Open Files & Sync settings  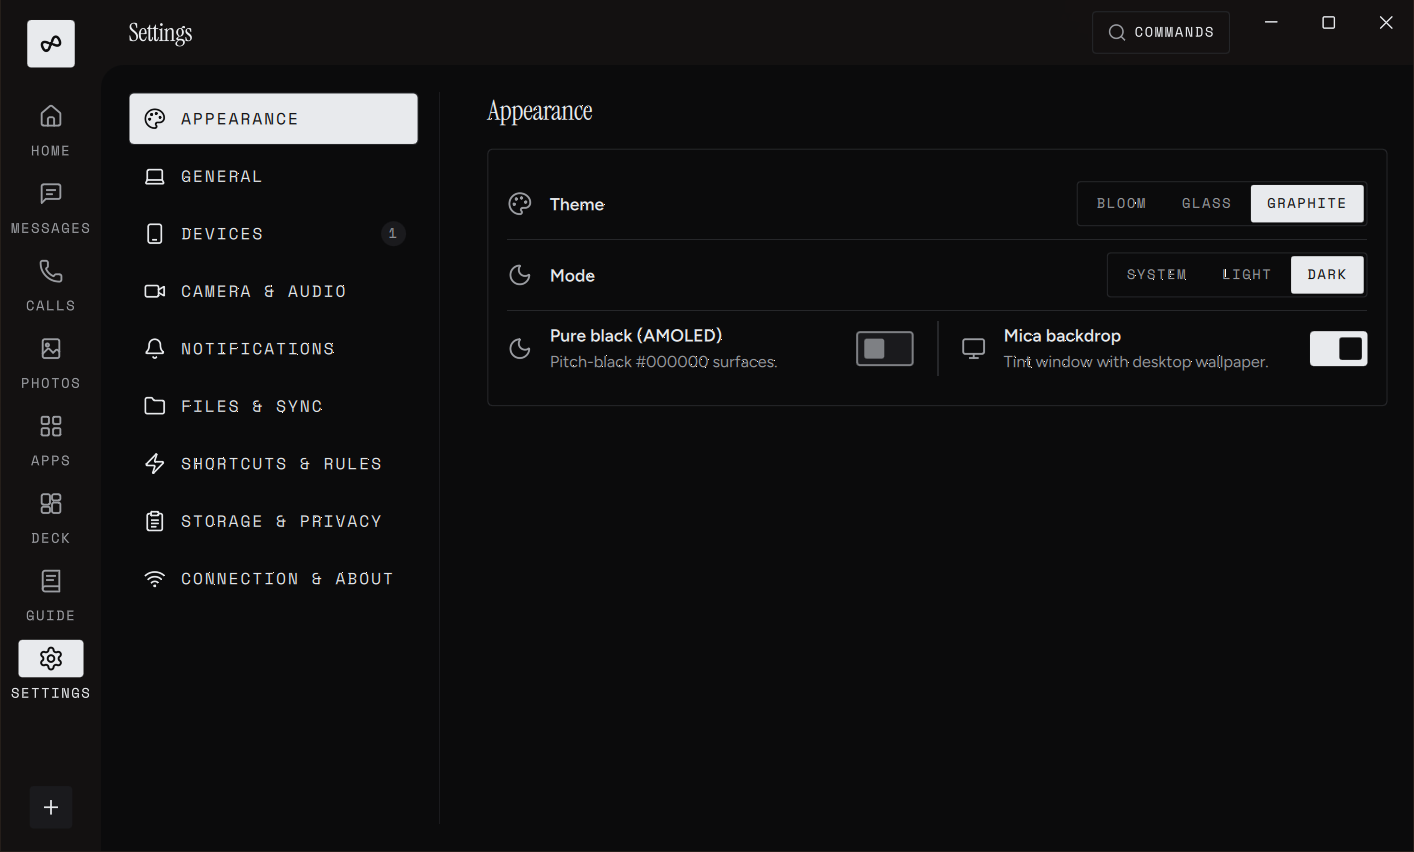tap(273, 406)
